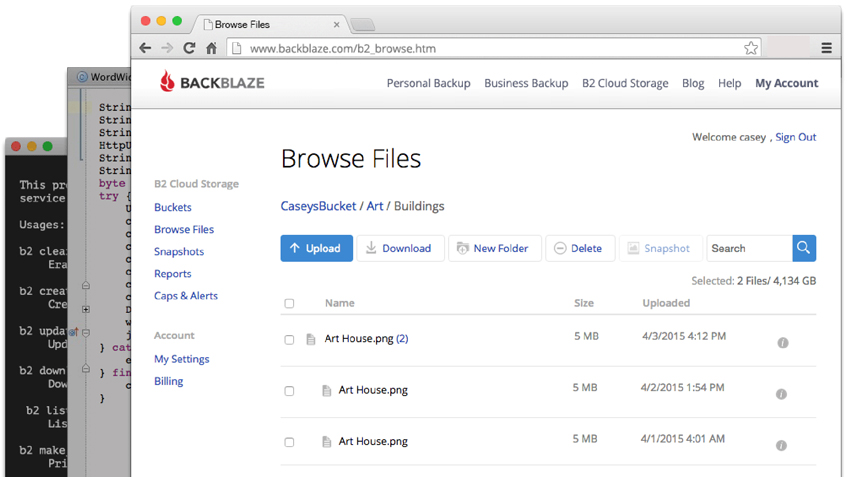Open Reports in the sidebar

[172, 274]
